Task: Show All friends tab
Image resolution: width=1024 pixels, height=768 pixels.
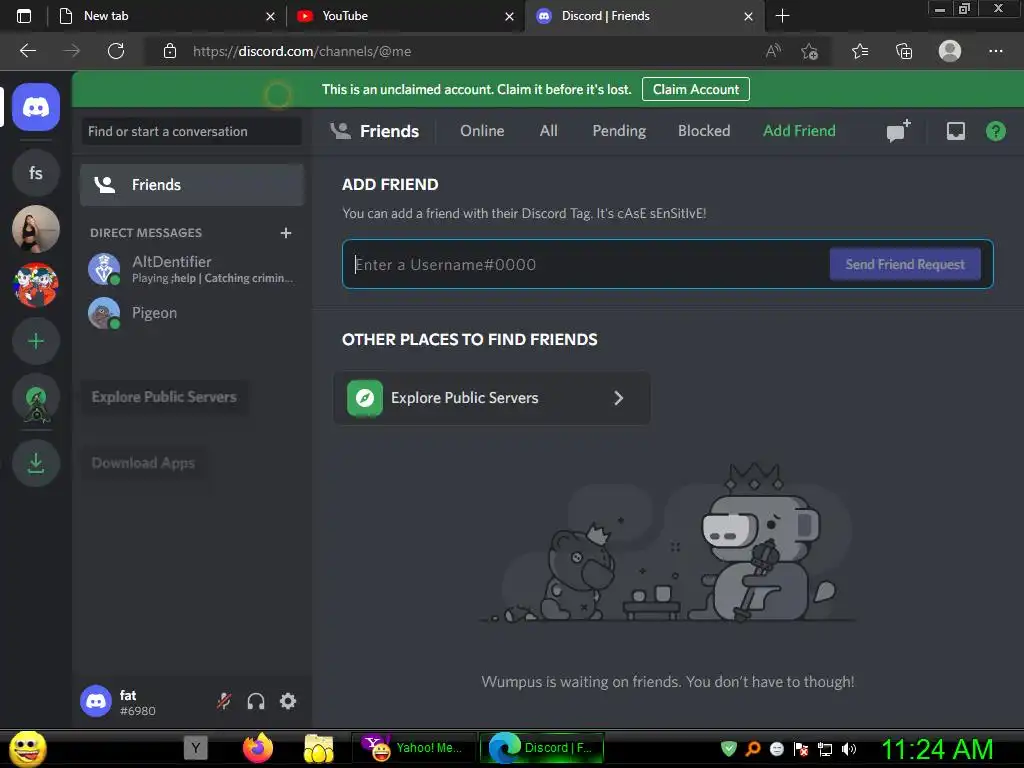Action: coord(549,131)
